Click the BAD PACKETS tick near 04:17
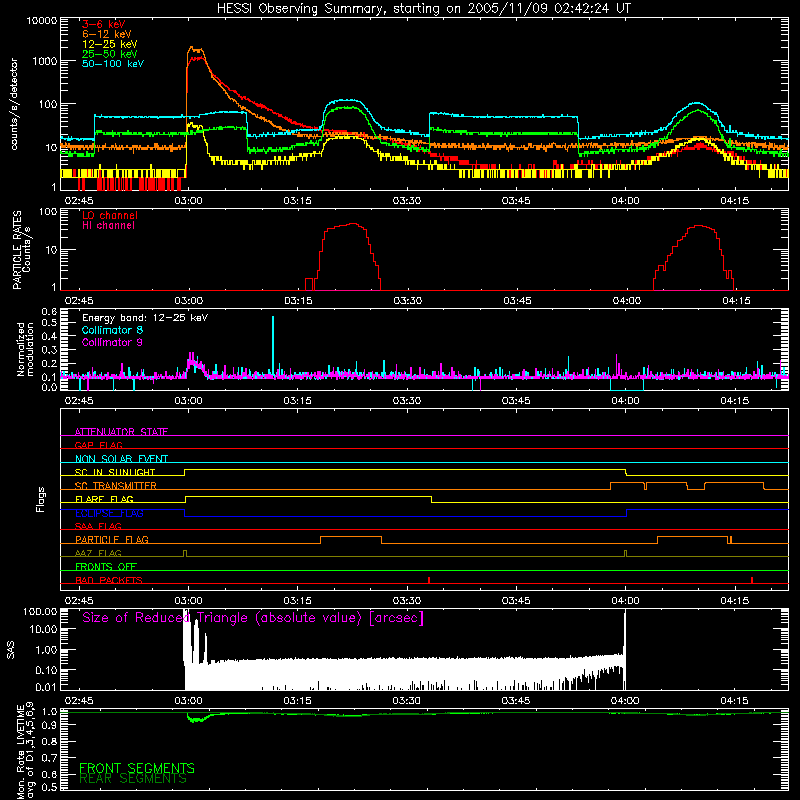The height and width of the screenshot is (800, 800). (752, 580)
